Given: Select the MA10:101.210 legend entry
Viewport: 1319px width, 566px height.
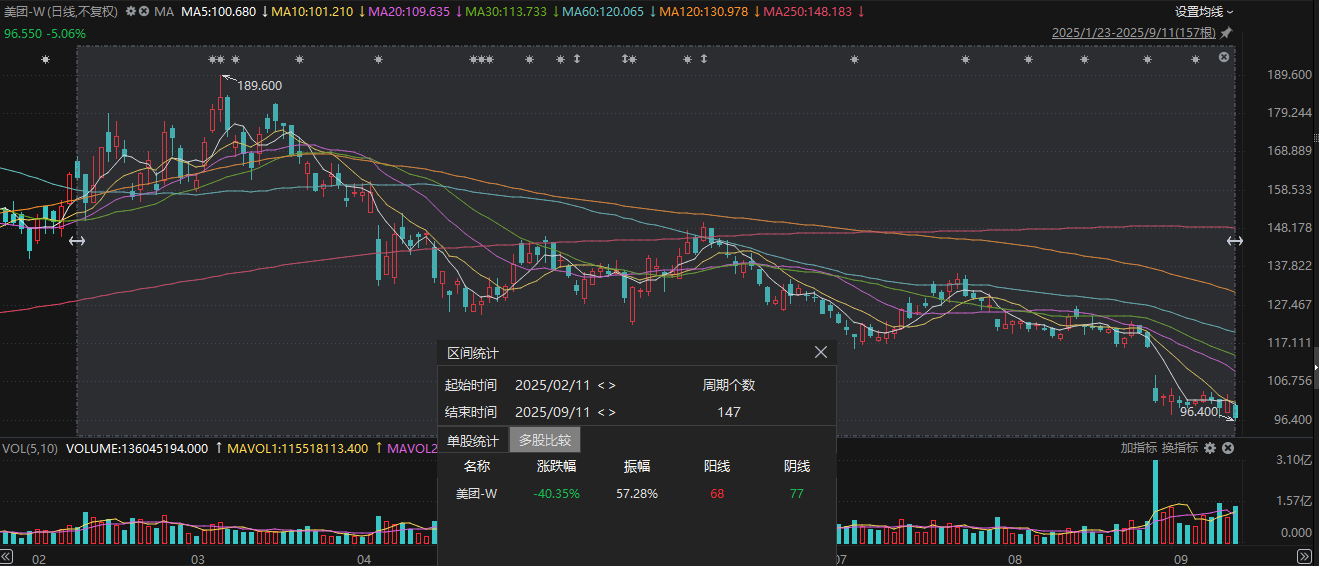Looking at the screenshot, I should coord(311,12).
